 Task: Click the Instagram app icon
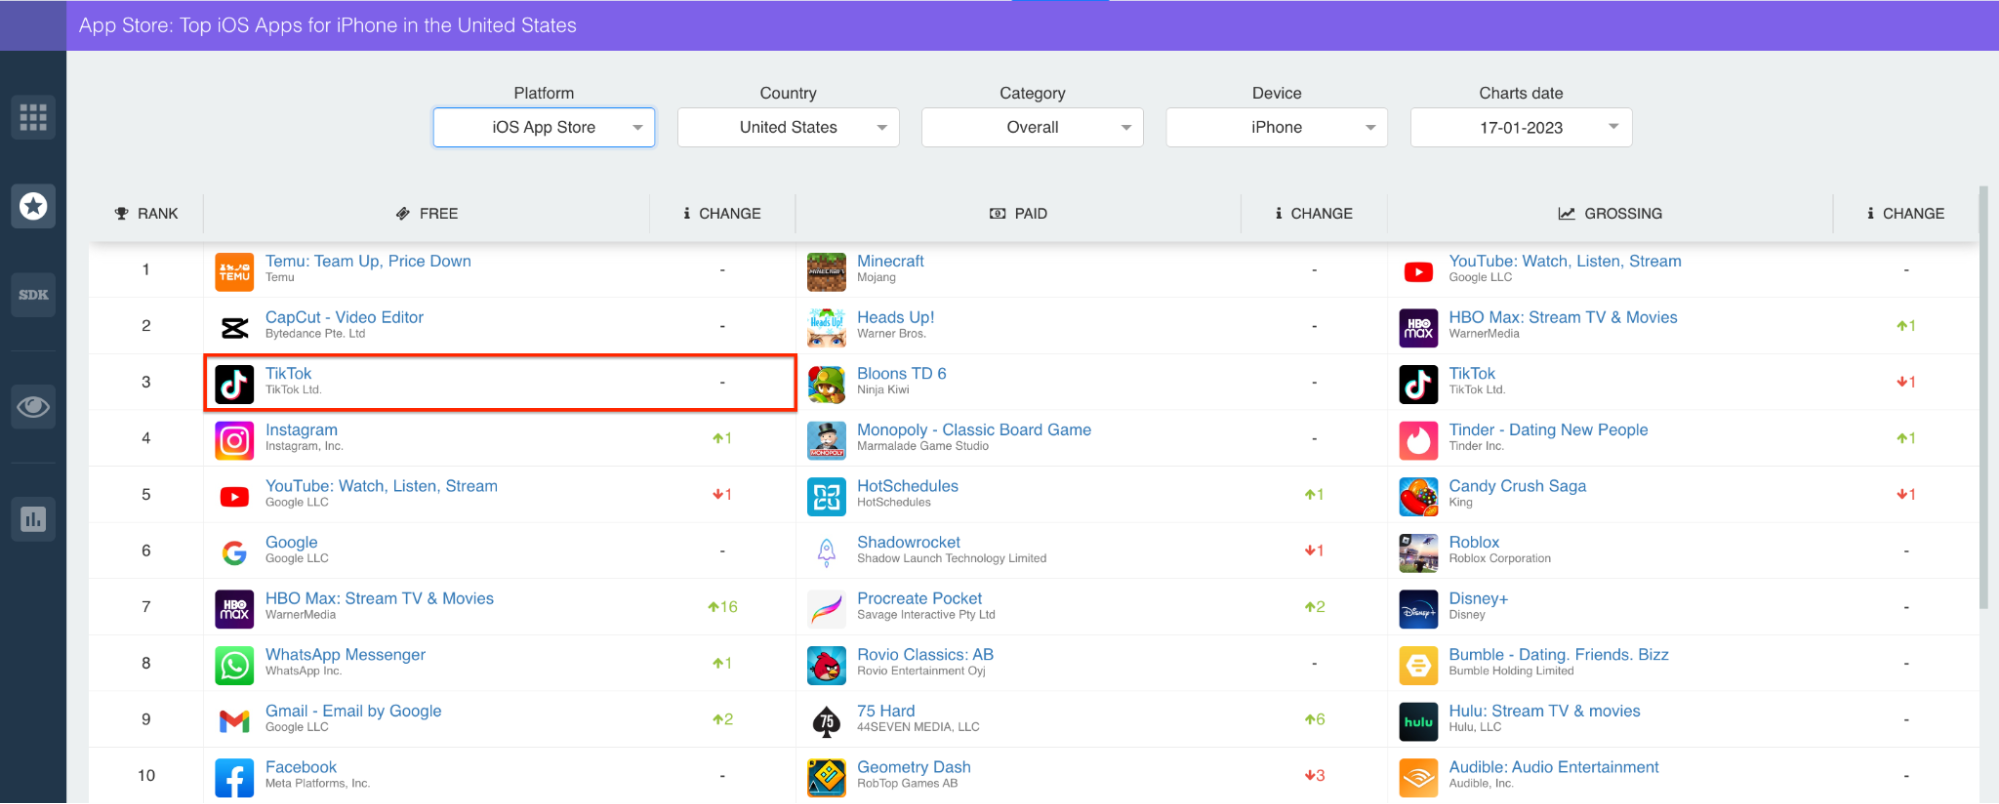(x=234, y=440)
